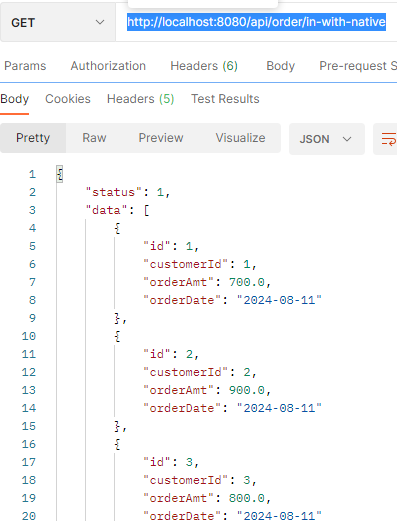
Task: Click the orderDate key on line 20
Action: coord(182,516)
